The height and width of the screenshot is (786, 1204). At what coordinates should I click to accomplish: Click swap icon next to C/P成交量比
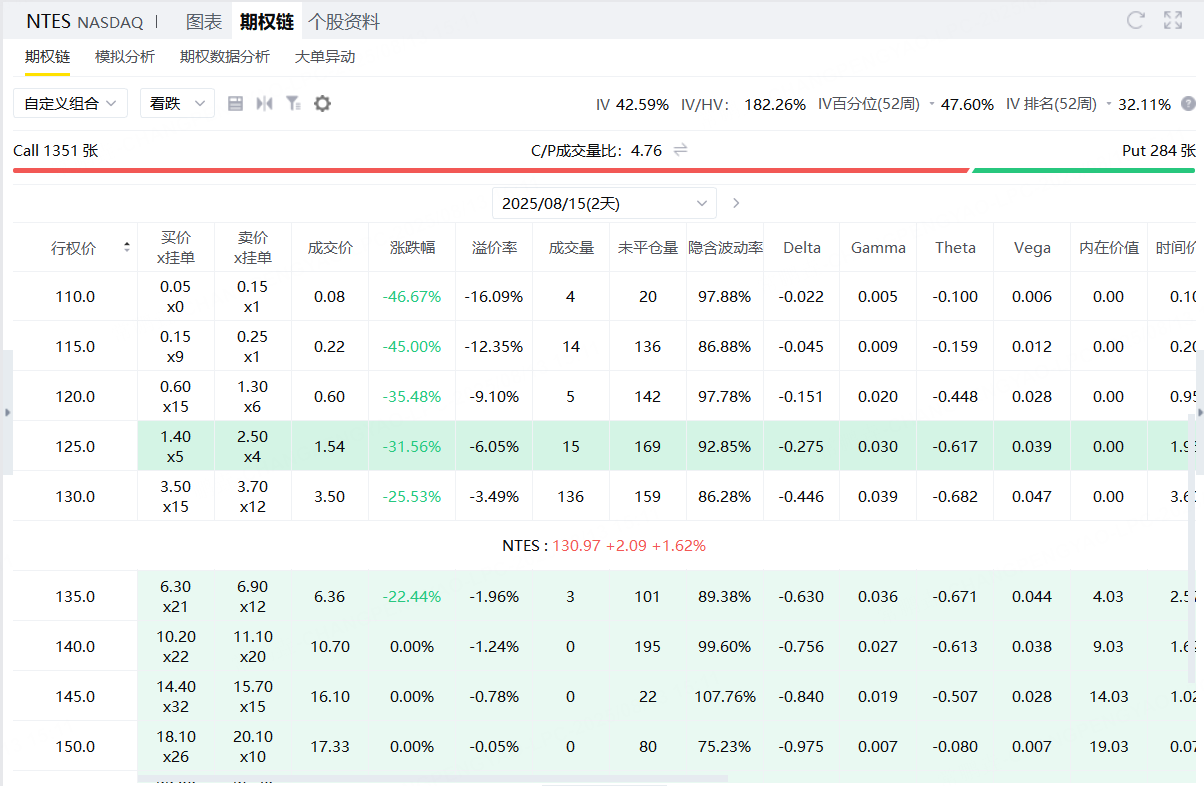tap(680, 150)
